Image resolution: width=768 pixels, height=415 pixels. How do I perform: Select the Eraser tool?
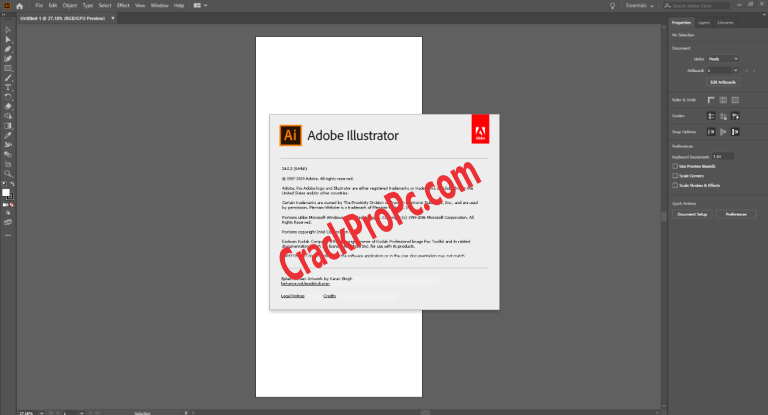coord(8,106)
